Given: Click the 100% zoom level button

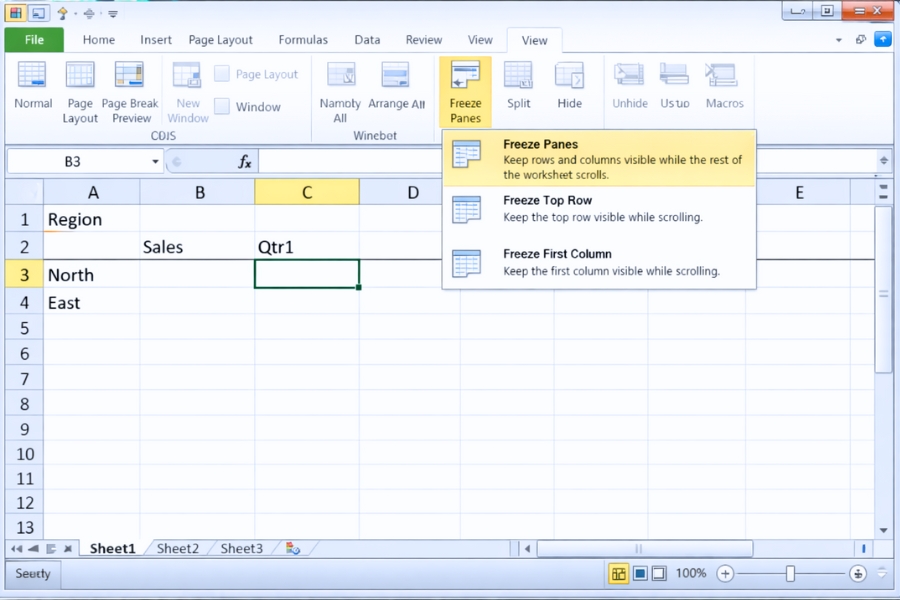Looking at the screenshot, I should pos(691,573).
